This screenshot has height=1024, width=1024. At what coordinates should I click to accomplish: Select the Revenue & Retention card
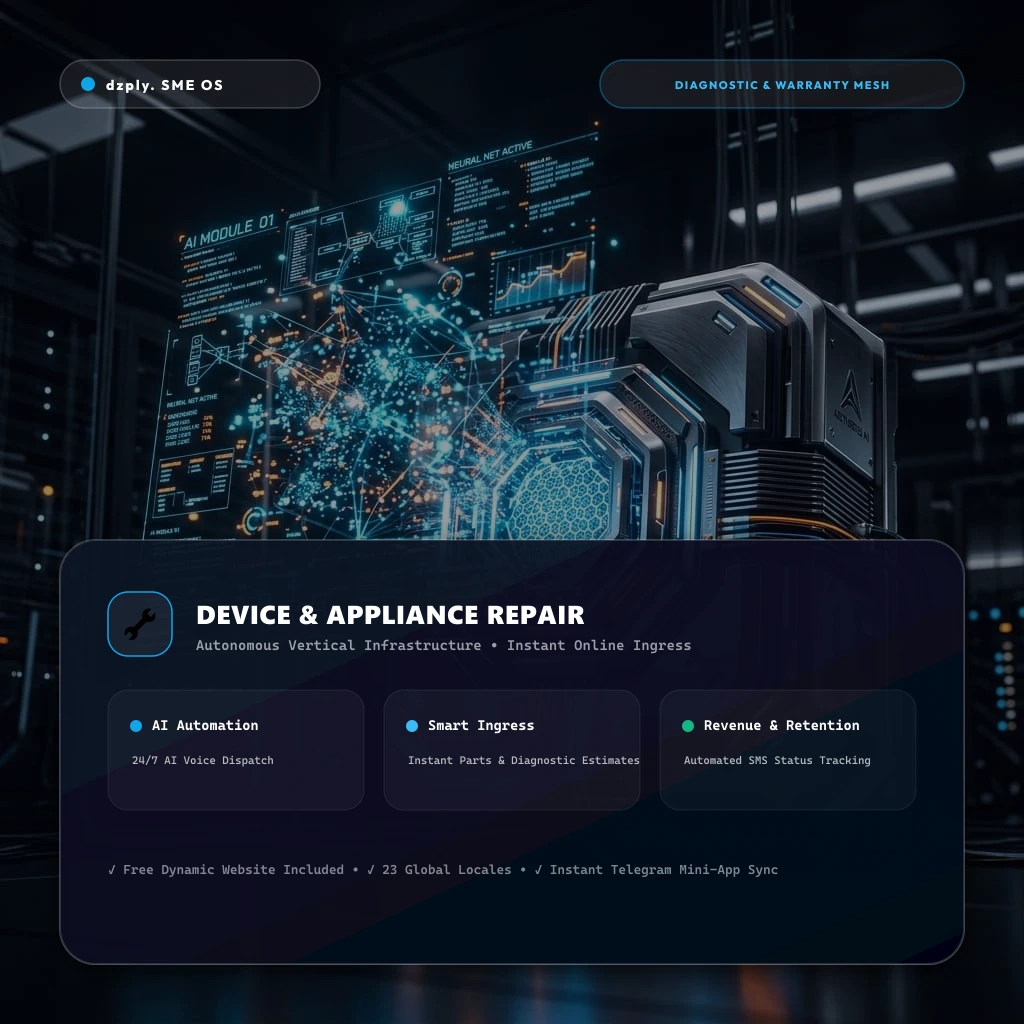click(x=788, y=750)
